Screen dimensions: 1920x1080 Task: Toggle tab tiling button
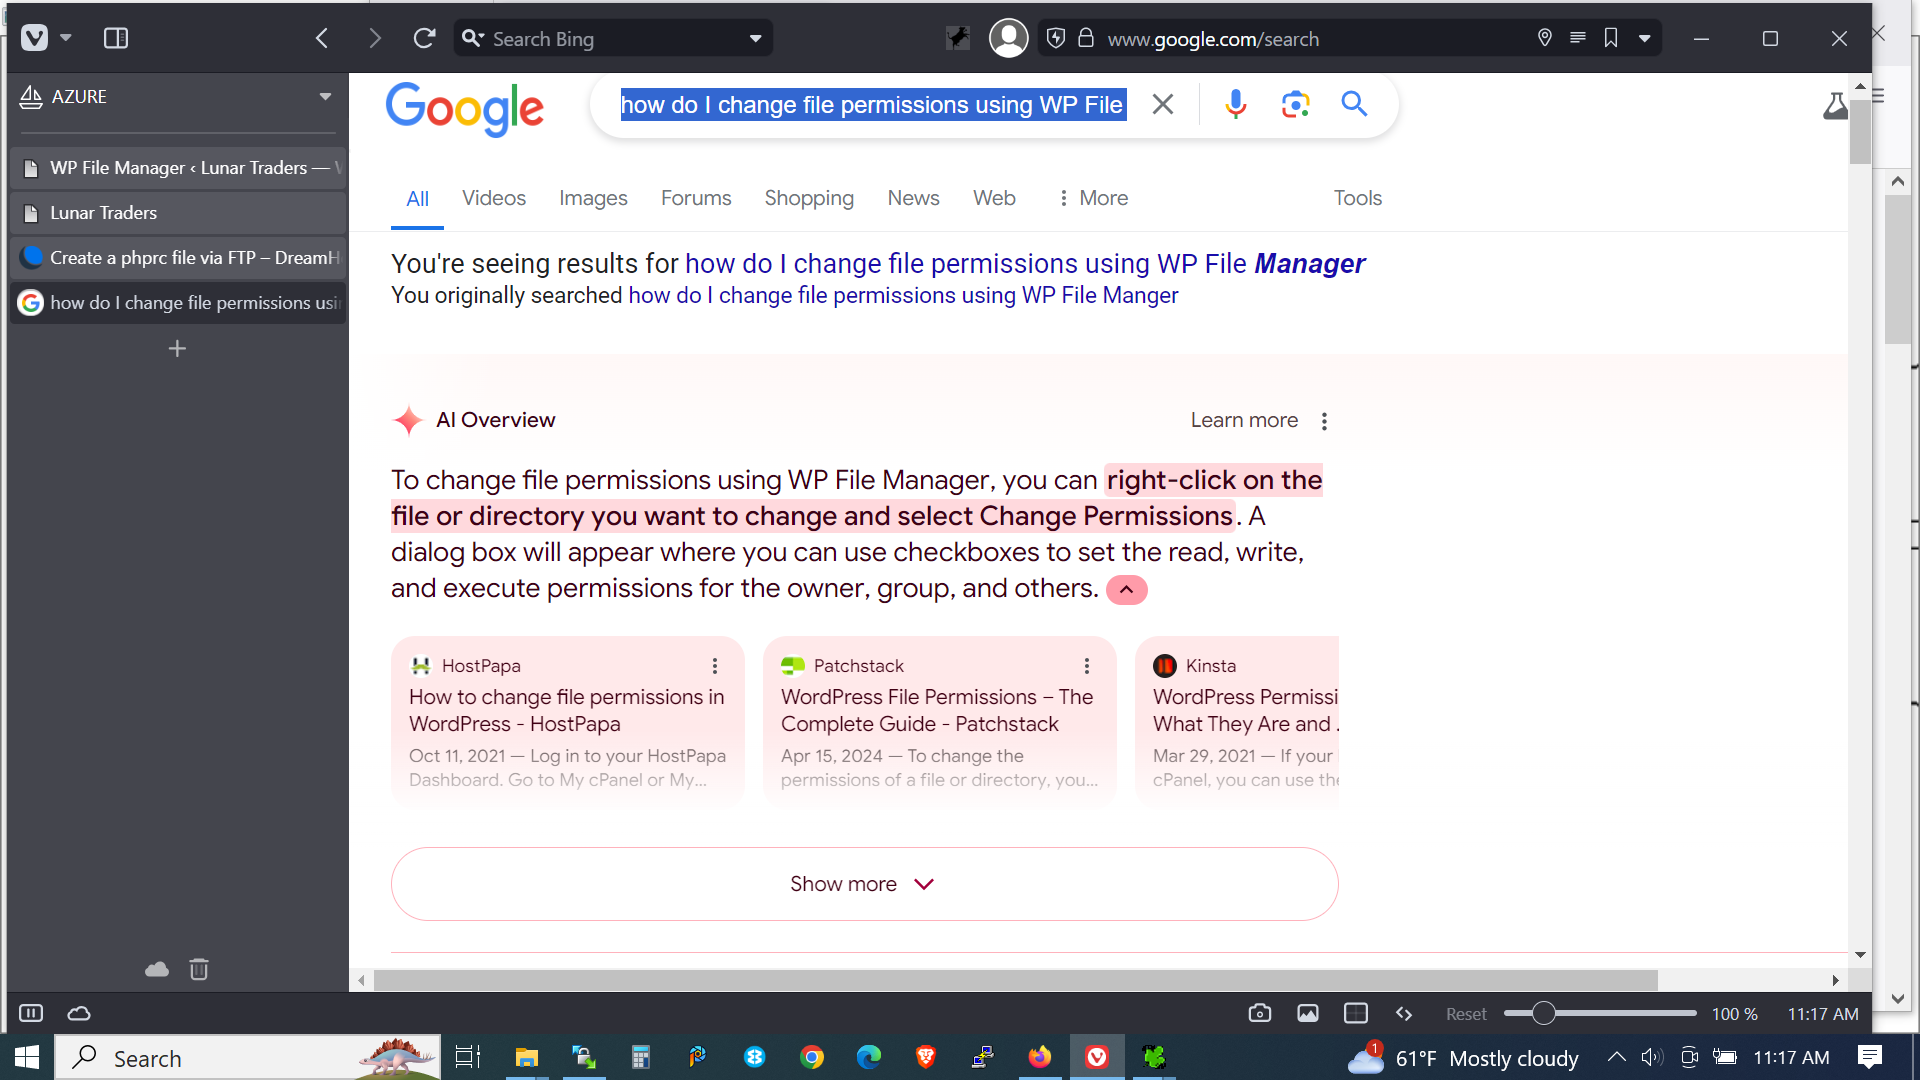pos(1356,1013)
